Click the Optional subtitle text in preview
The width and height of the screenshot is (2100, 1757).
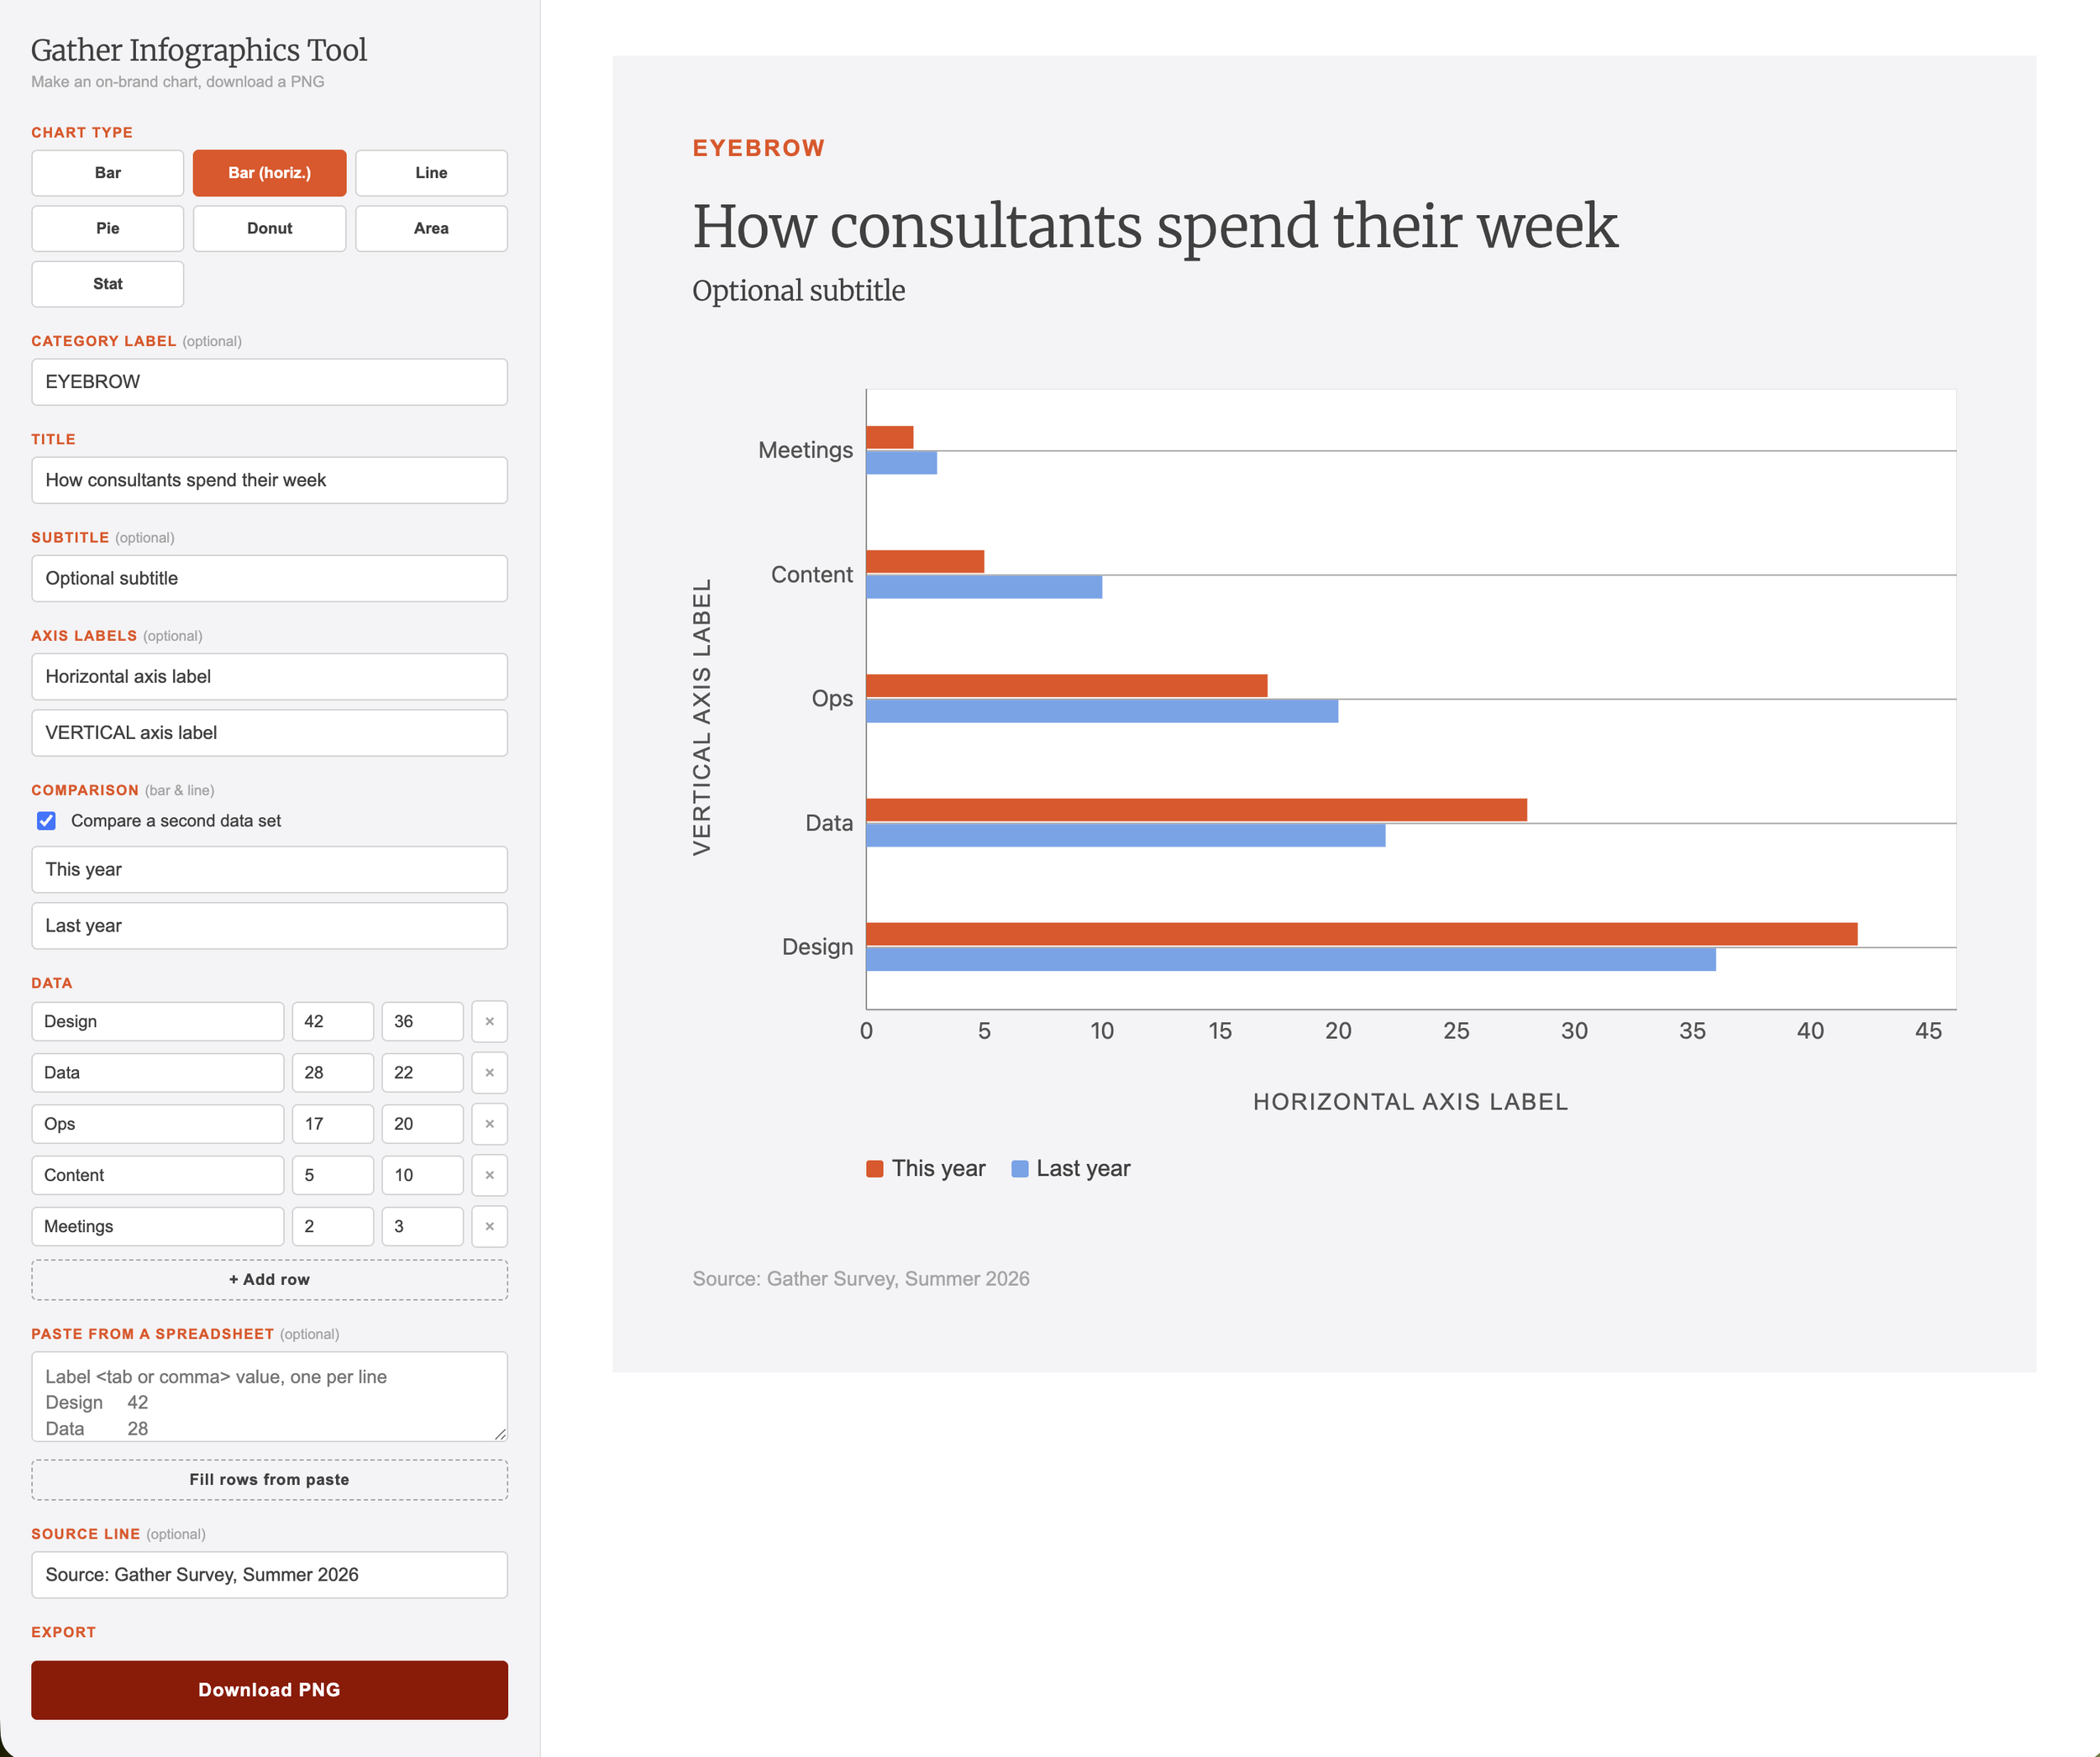pyautogui.click(x=799, y=291)
